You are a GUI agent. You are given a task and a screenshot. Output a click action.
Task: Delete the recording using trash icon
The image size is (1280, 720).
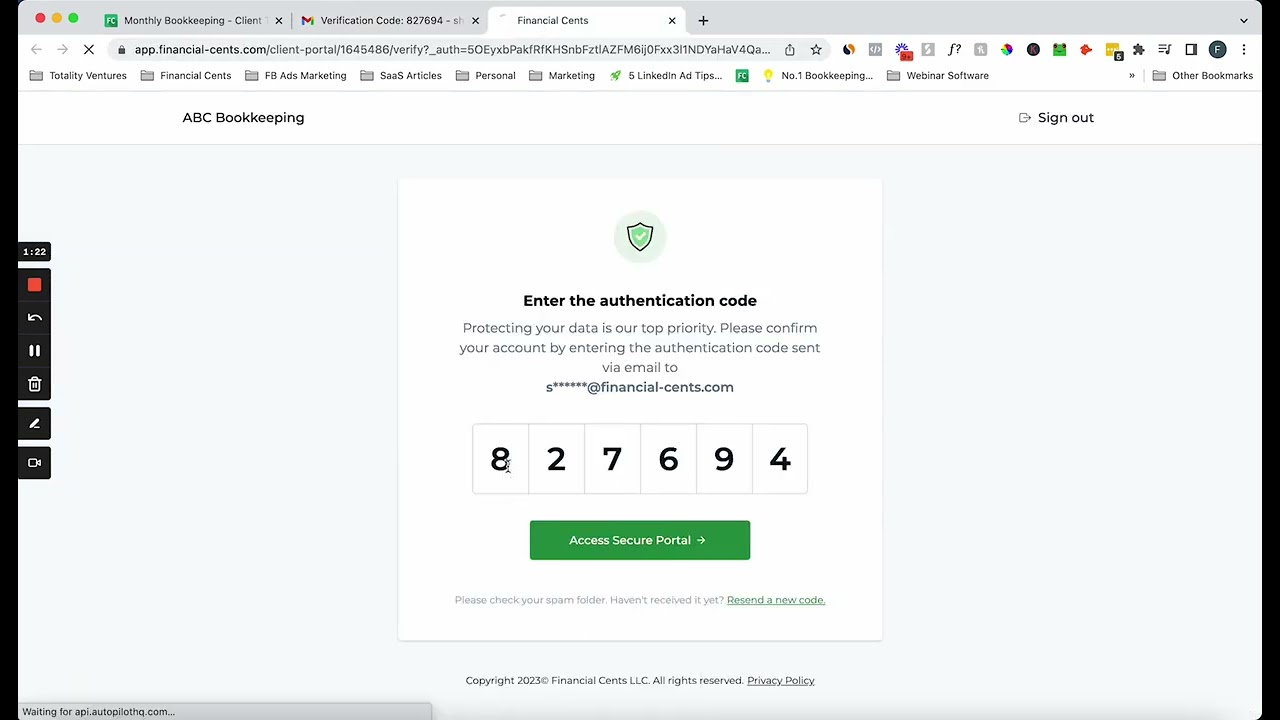coord(34,384)
